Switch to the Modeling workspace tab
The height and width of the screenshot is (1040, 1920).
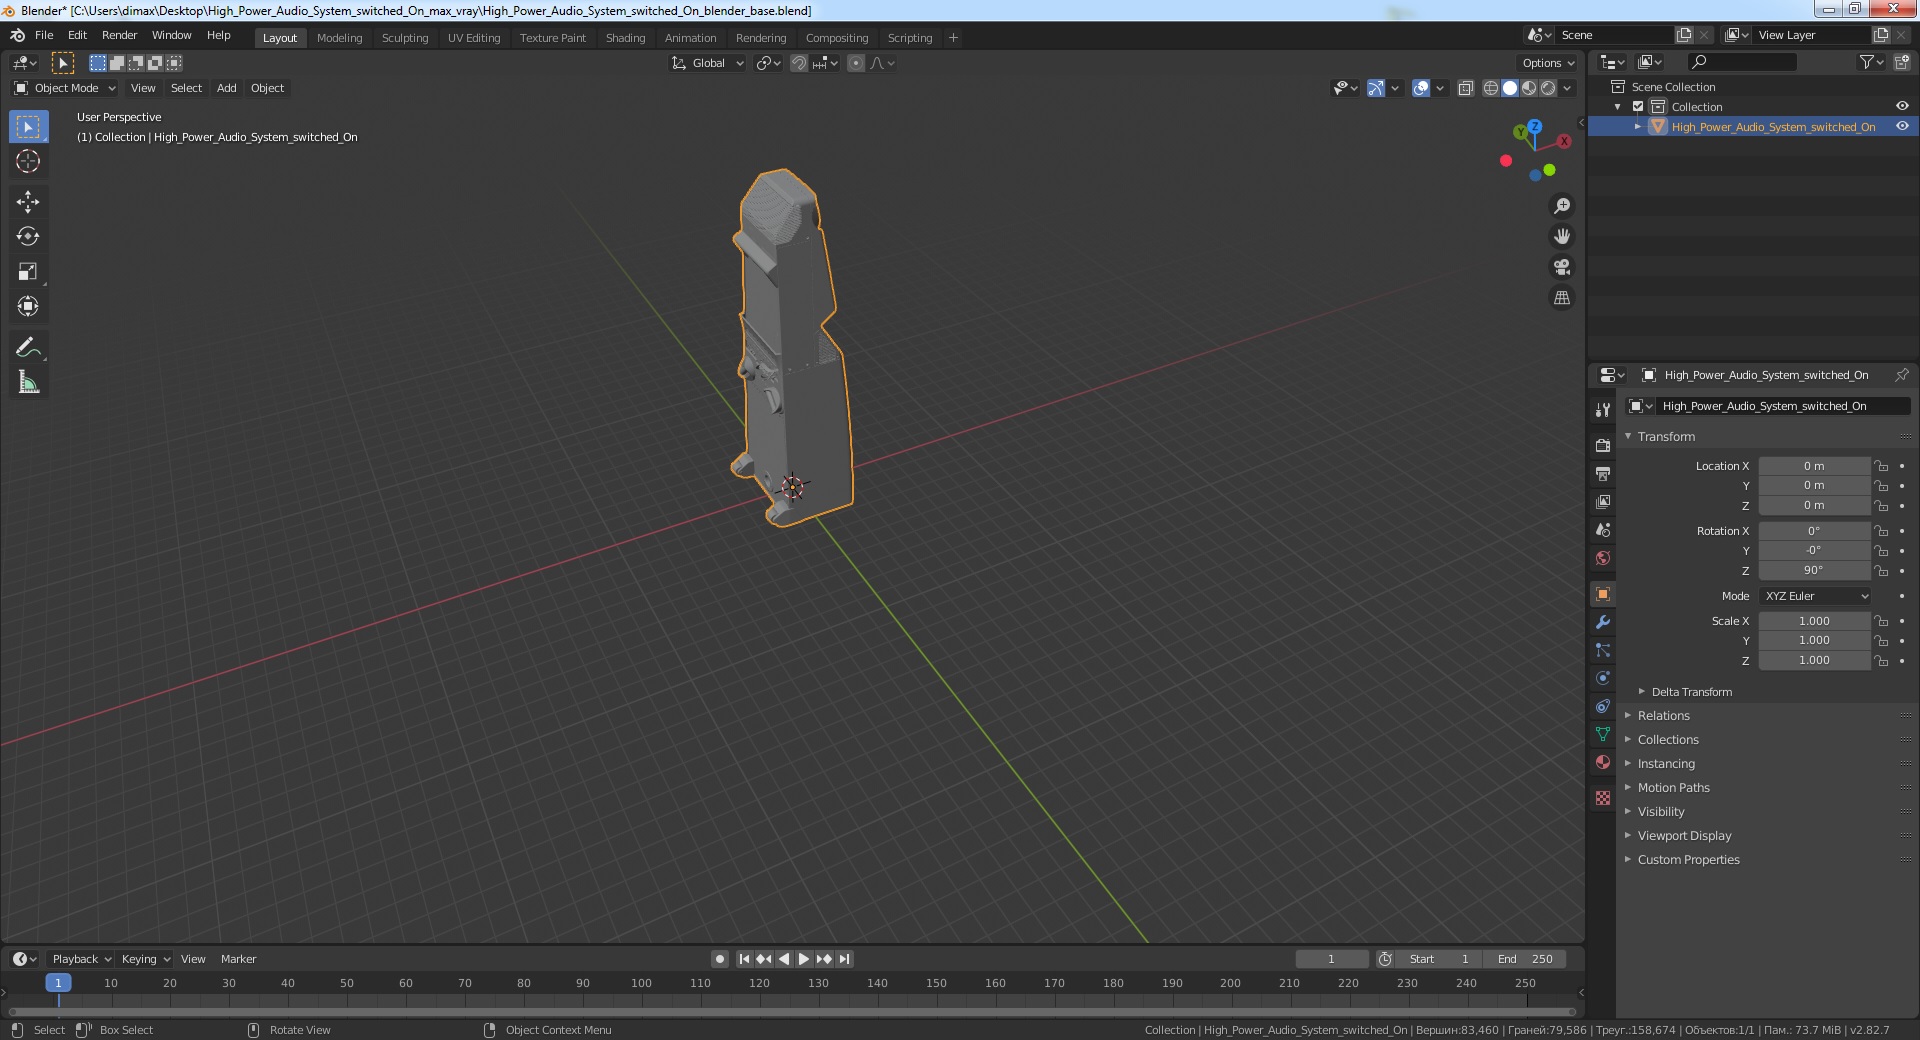point(339,38)
